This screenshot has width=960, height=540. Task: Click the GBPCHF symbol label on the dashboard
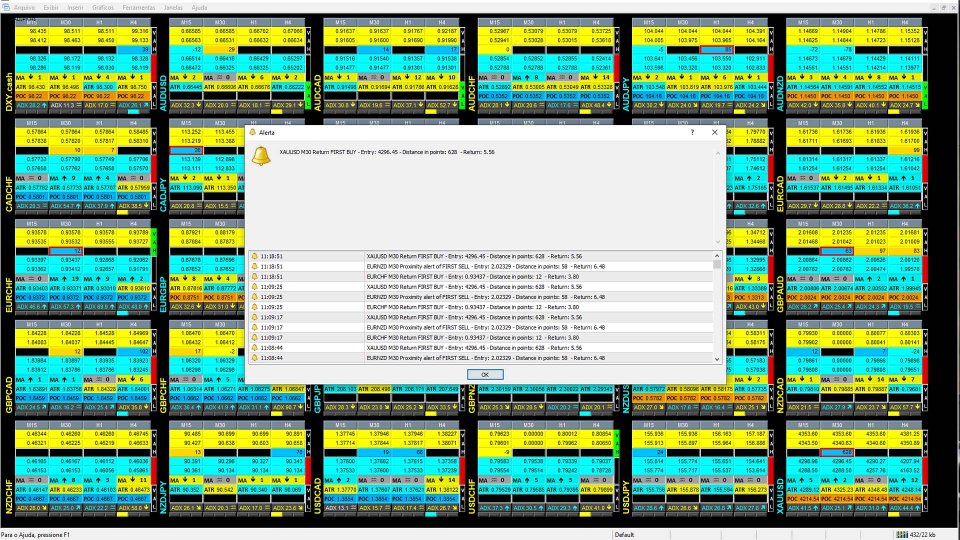click(163, 395)
